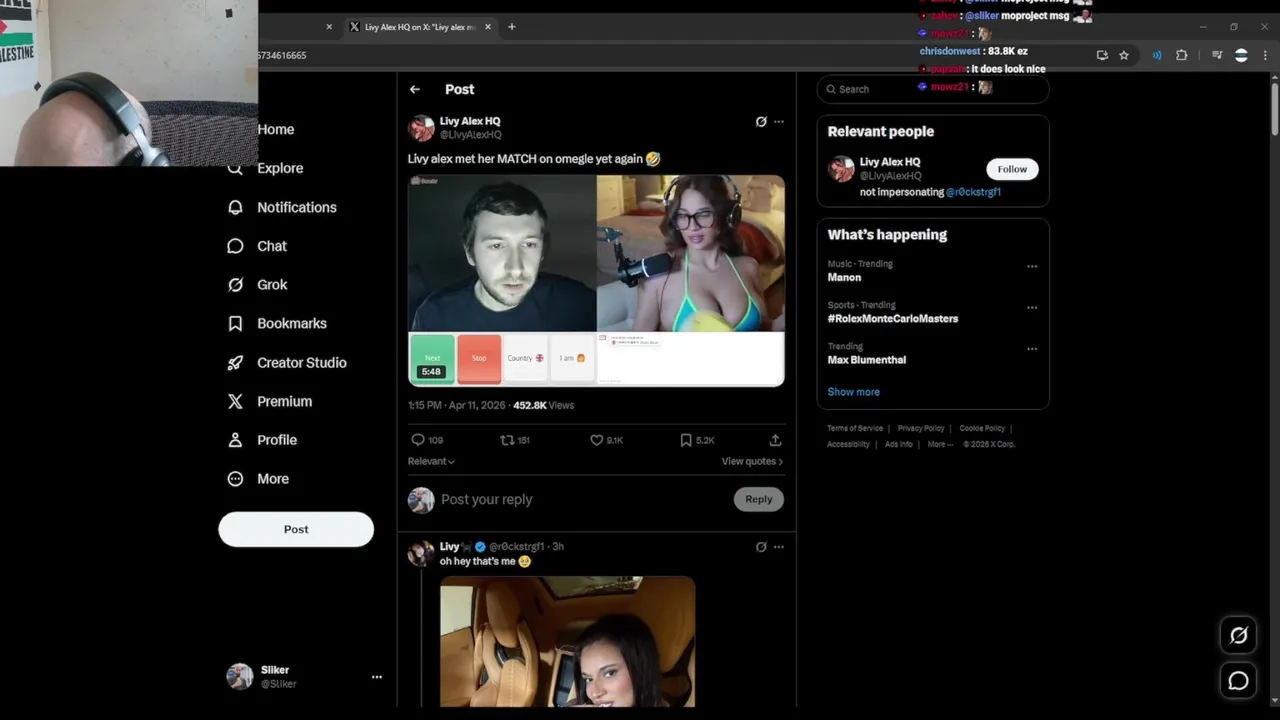Bookmark the post showing 5.2K
Screen dimensions: 1280x720
(x=686, y=440)
